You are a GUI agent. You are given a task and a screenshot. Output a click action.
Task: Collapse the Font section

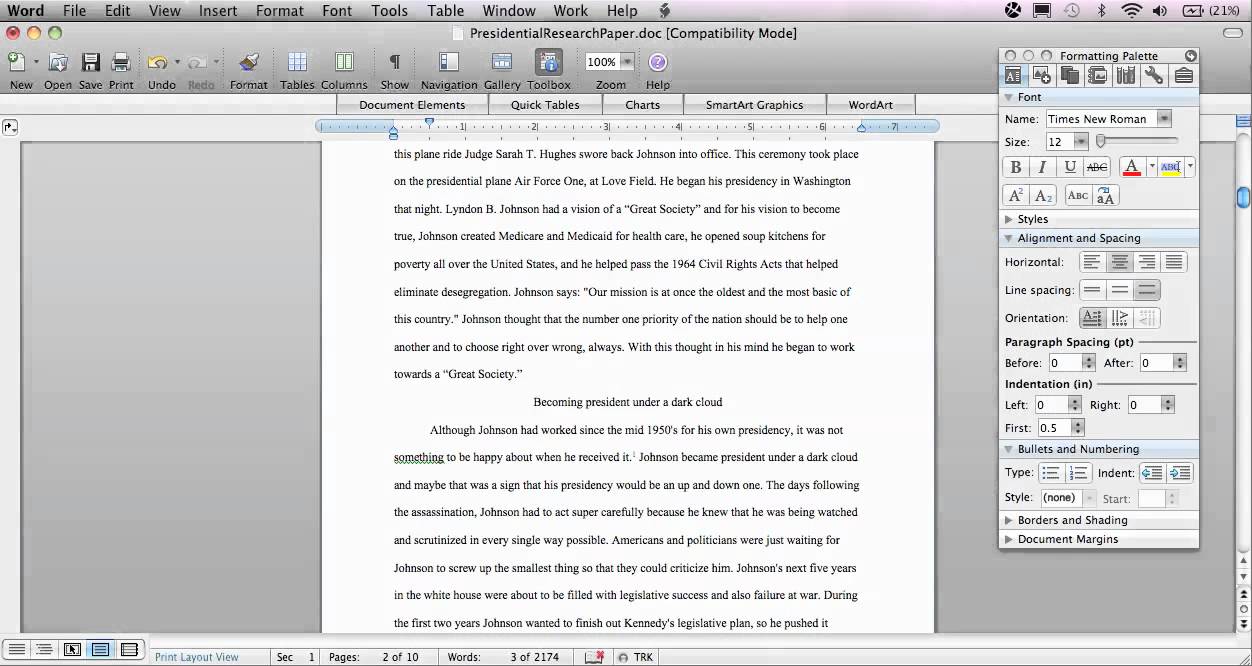click(1009, 97)
